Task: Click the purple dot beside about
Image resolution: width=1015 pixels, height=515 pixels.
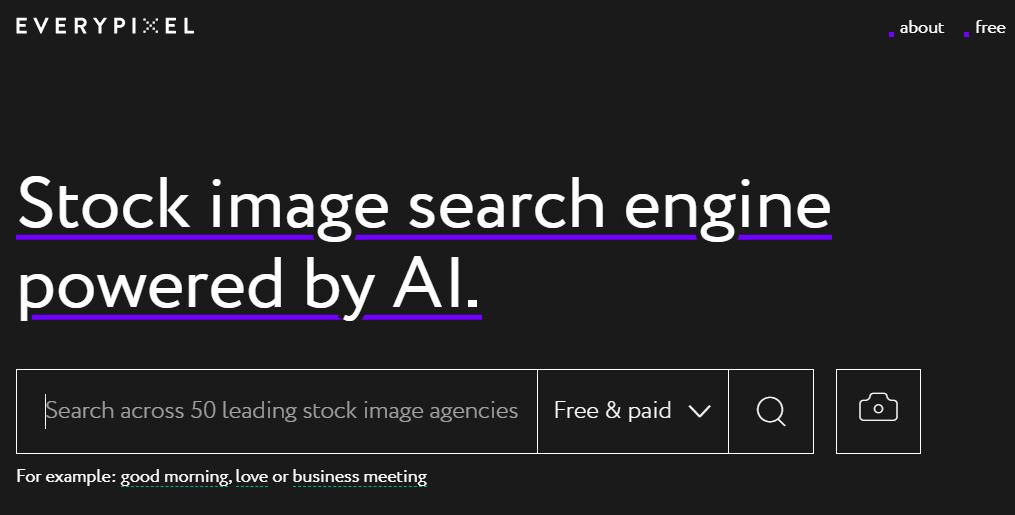Action: [891, 34]
